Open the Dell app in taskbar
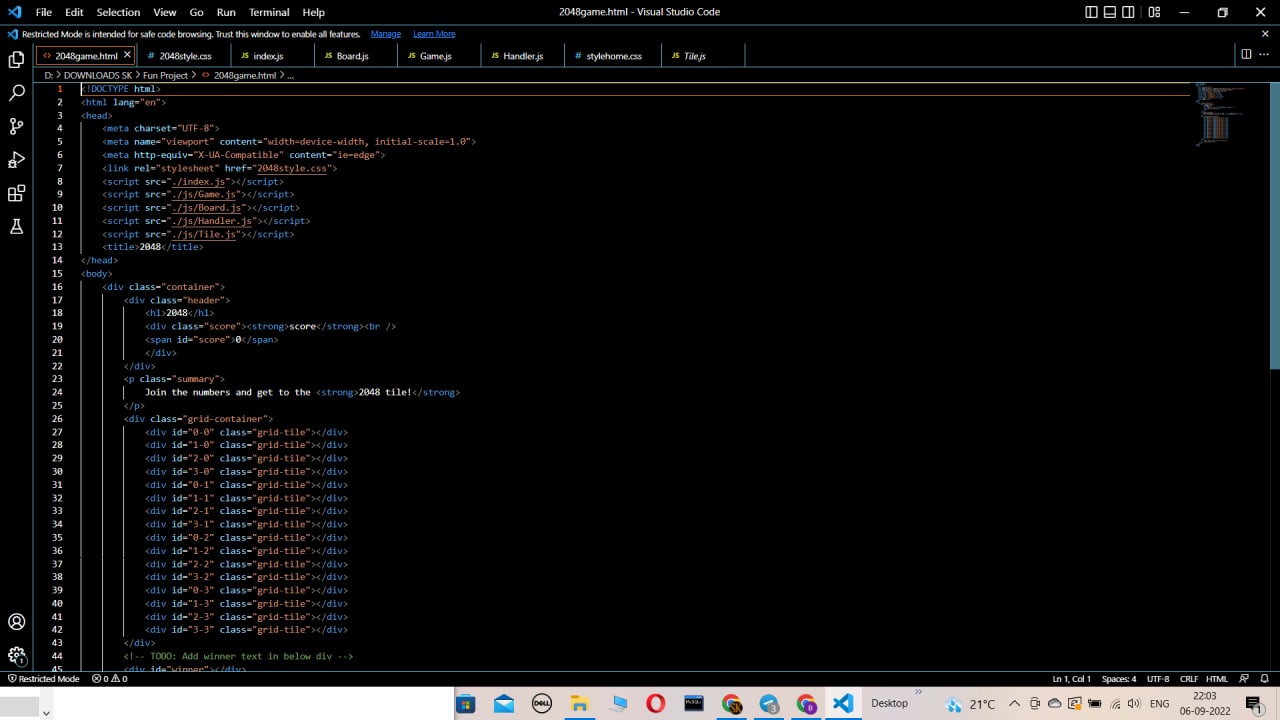Screen dimensions: 1280x720 click(x=542, y=704)
